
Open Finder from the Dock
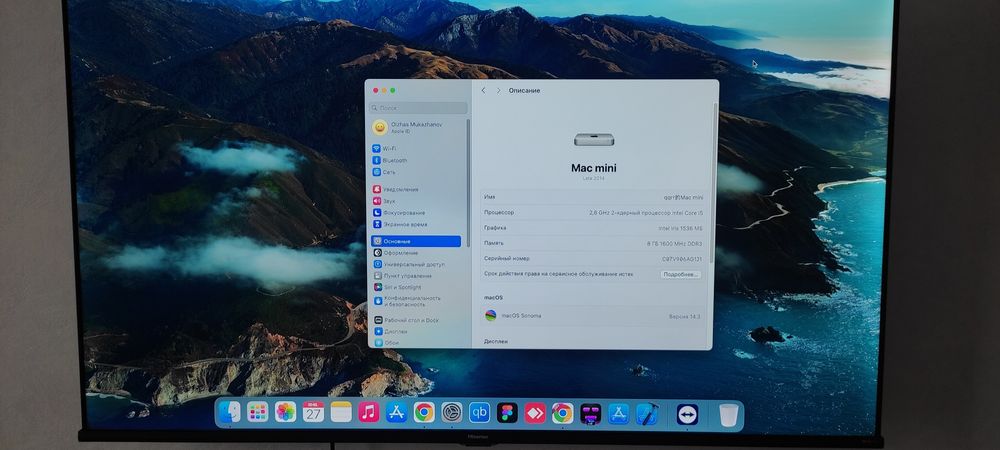(230, 412)
